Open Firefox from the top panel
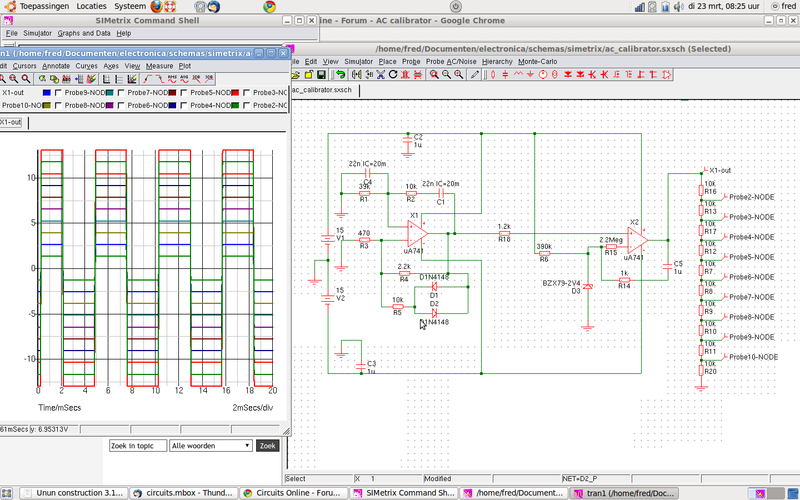800x500 pixels. (x=156, y=6)
